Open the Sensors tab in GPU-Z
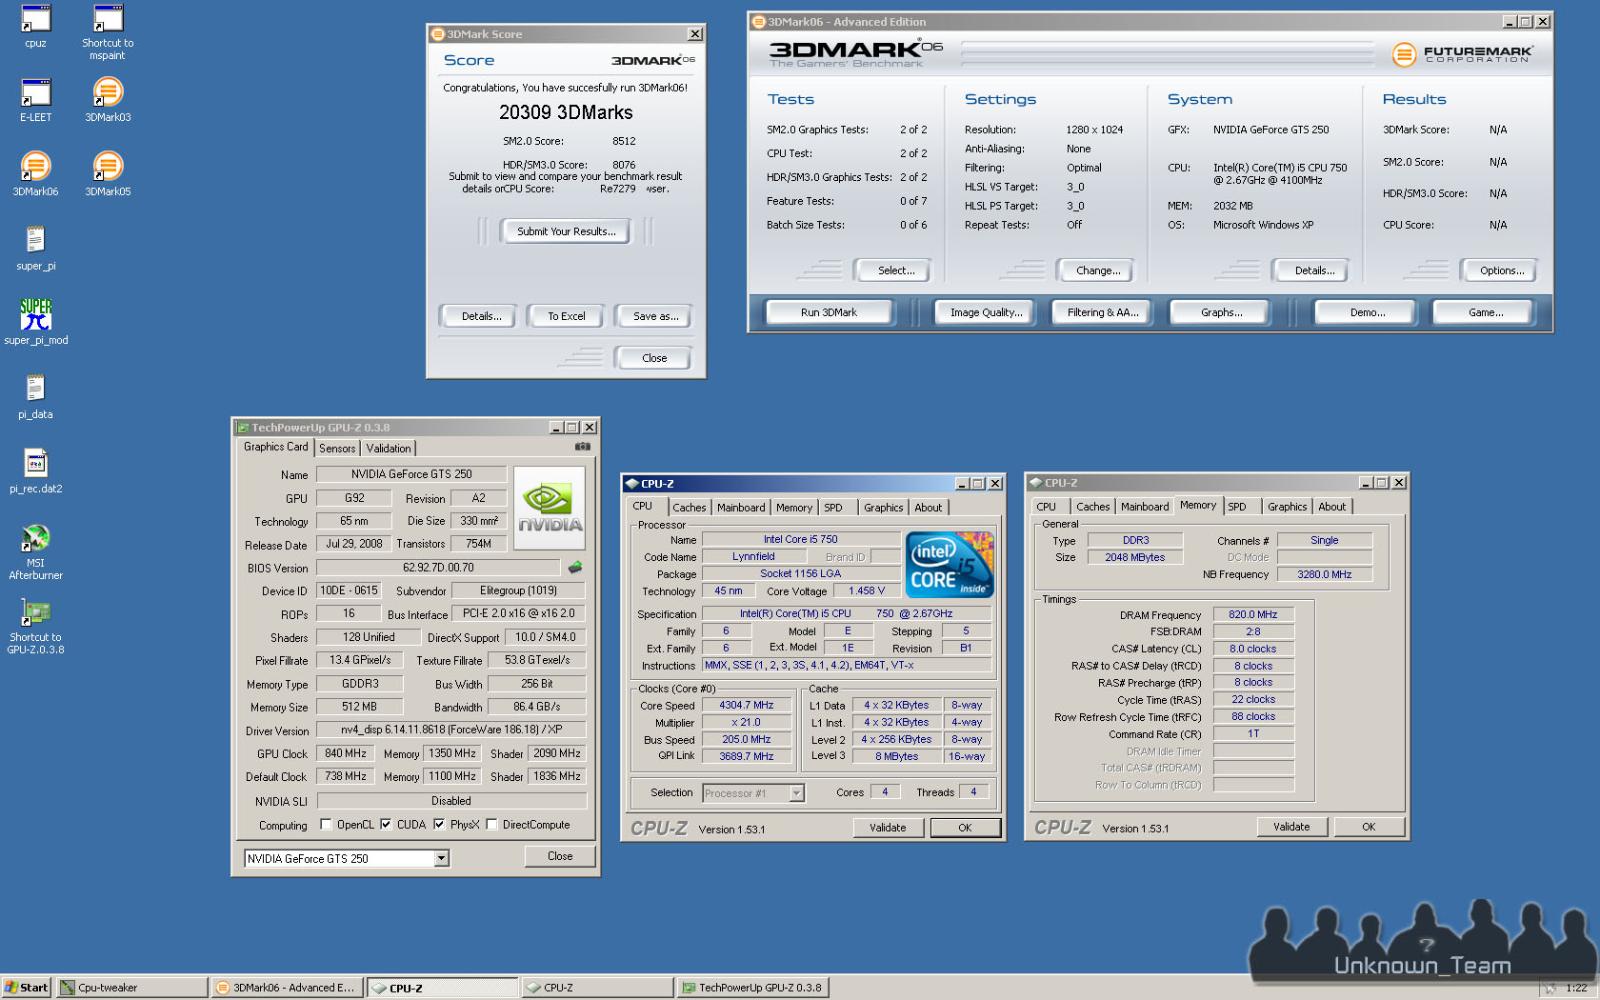Viewport: 1600px width, 1000px height. [x=337, y=448]
